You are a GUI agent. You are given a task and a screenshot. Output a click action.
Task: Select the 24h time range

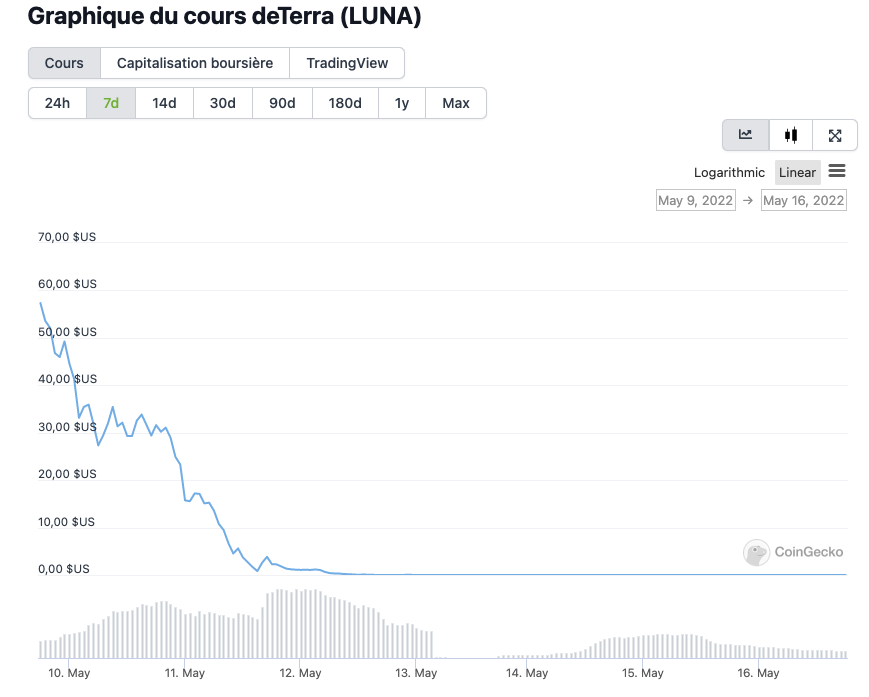[57, 103]
